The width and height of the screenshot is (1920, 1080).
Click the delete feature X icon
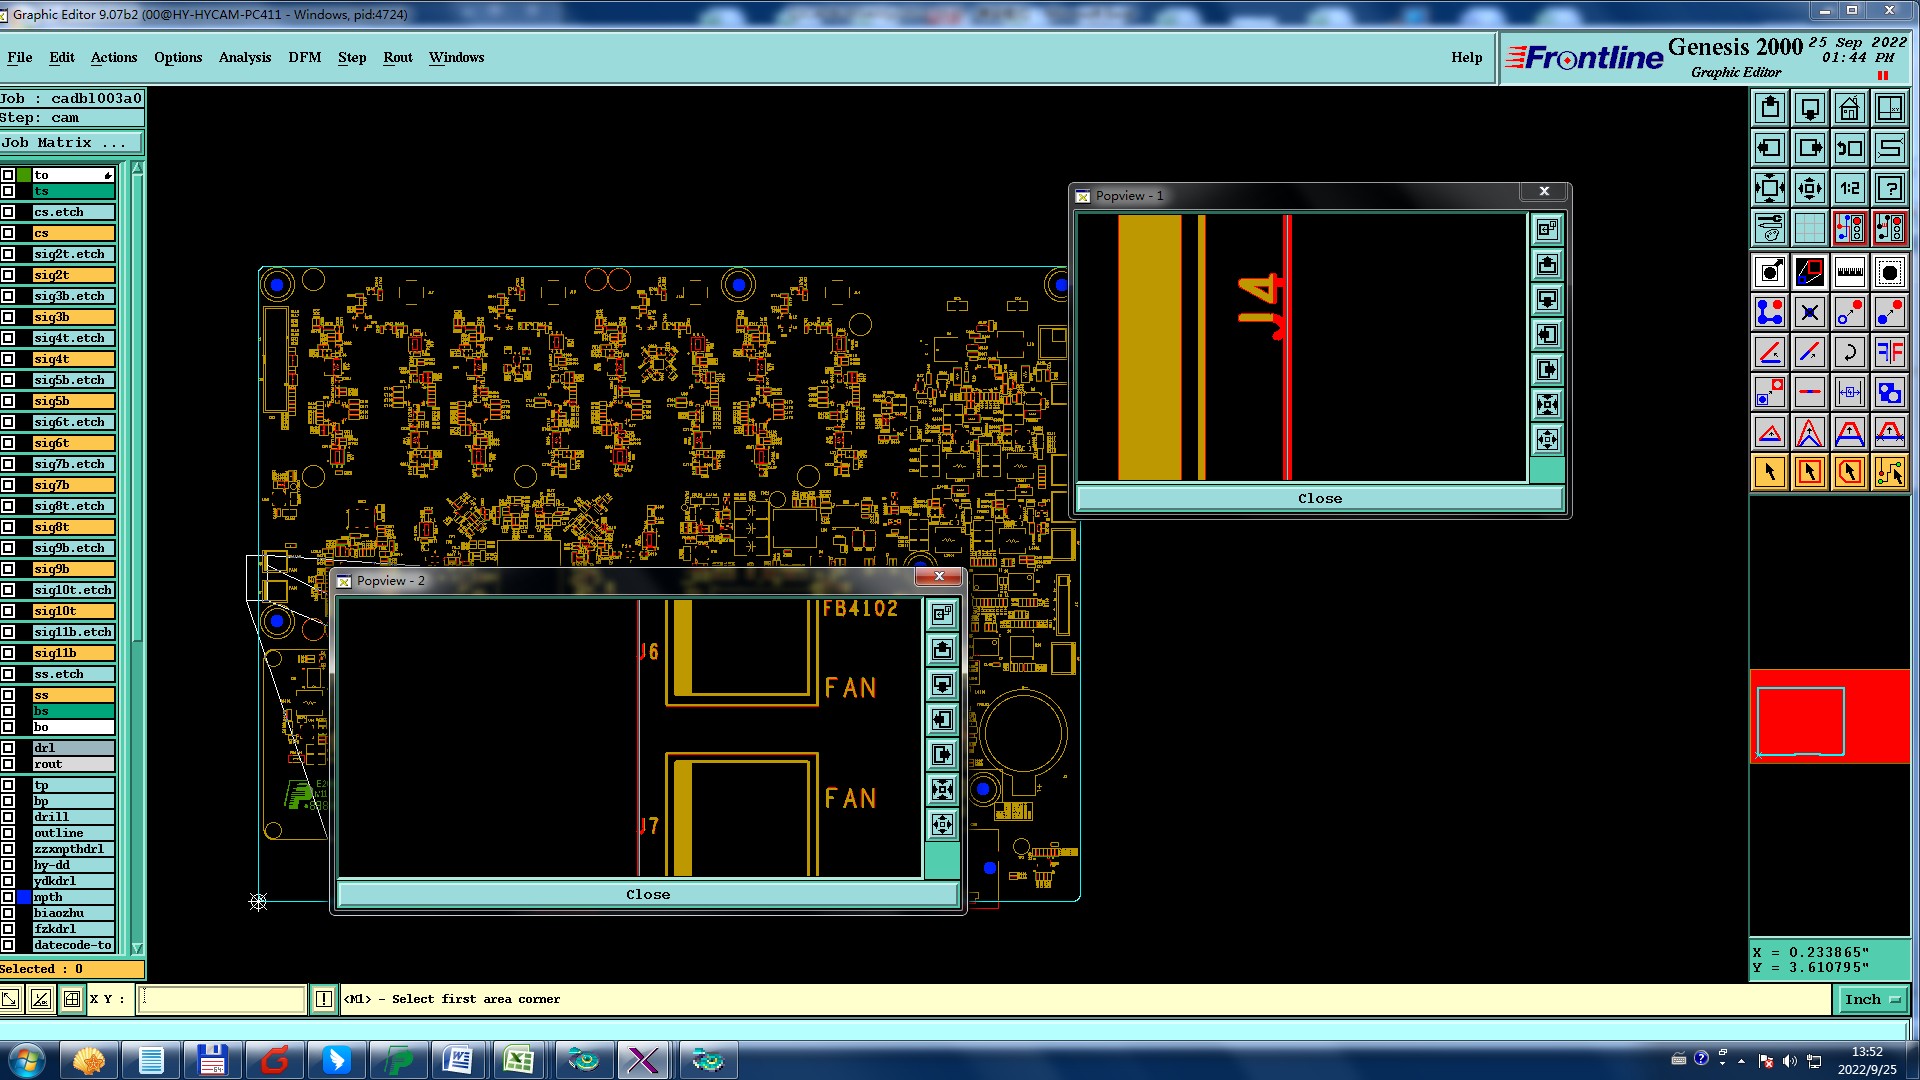1809,313
